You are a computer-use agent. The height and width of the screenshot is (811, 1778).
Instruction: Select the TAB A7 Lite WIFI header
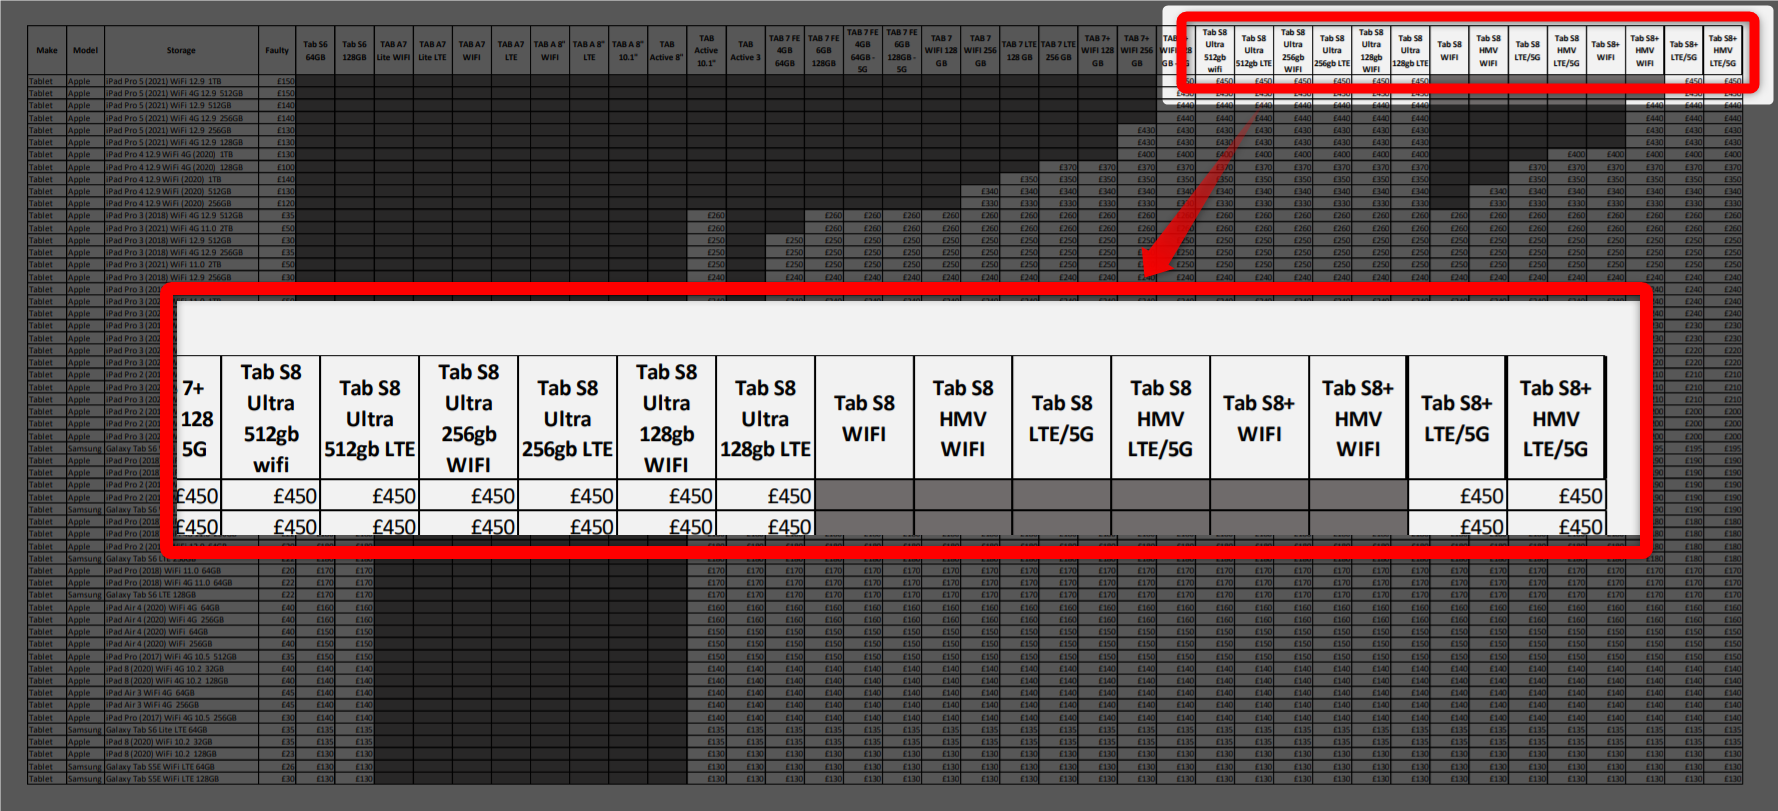[x=393, y=51]
